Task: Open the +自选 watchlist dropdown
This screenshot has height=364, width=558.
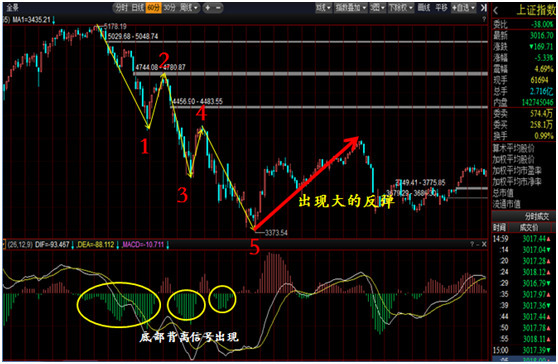Action: [463, 7]
